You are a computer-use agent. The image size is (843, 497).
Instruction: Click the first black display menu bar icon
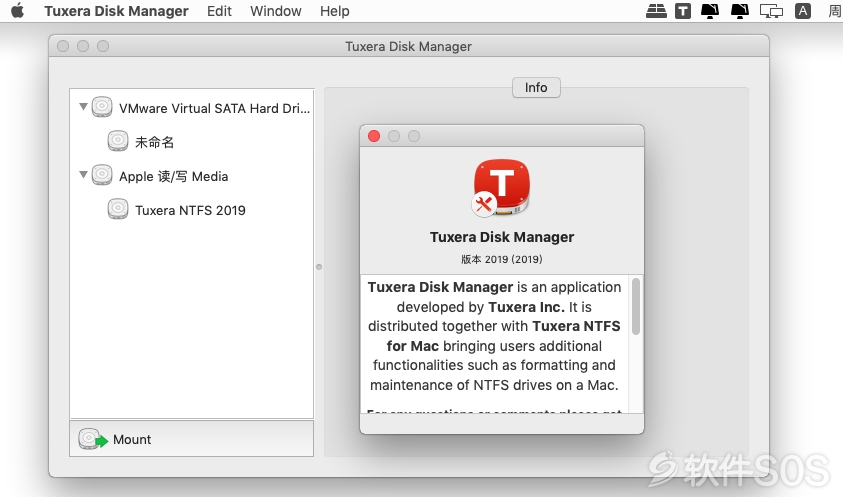(710, 11)
